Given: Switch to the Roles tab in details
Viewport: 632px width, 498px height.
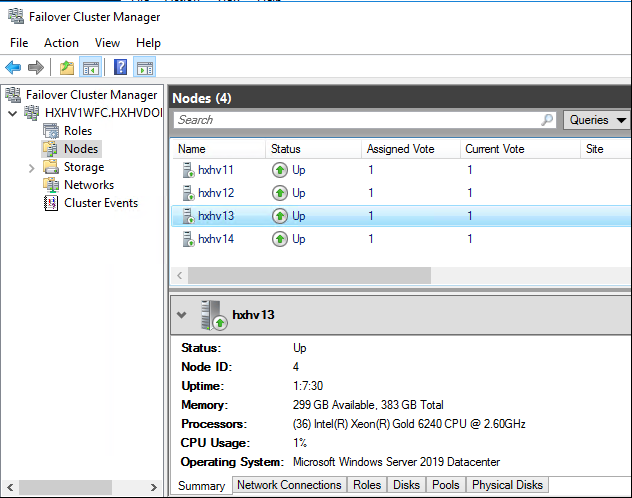Looking at the screenshot, I should pyautogui.click(x=367, y=485).
